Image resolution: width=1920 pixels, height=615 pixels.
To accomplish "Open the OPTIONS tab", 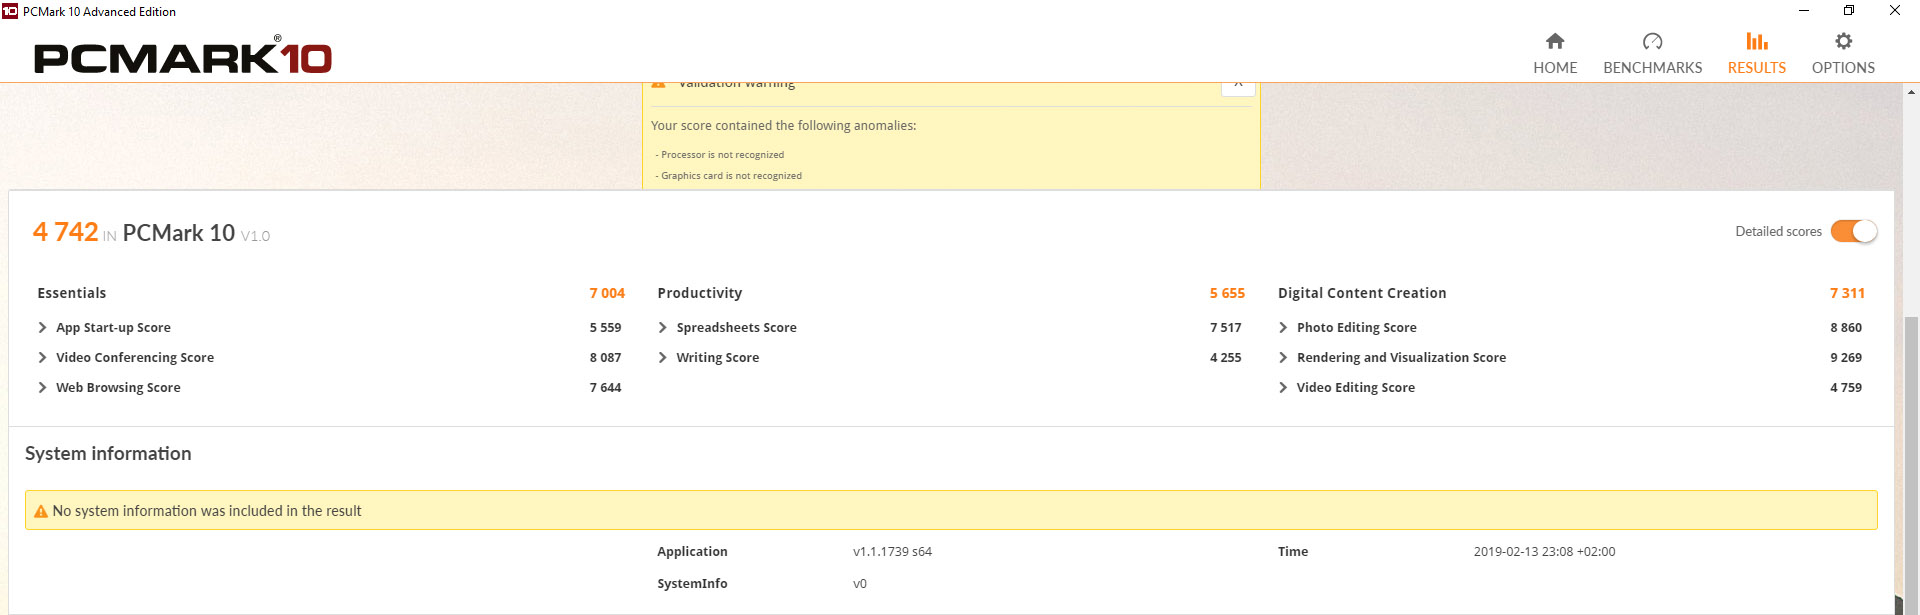I will [x=1843, y=54].
